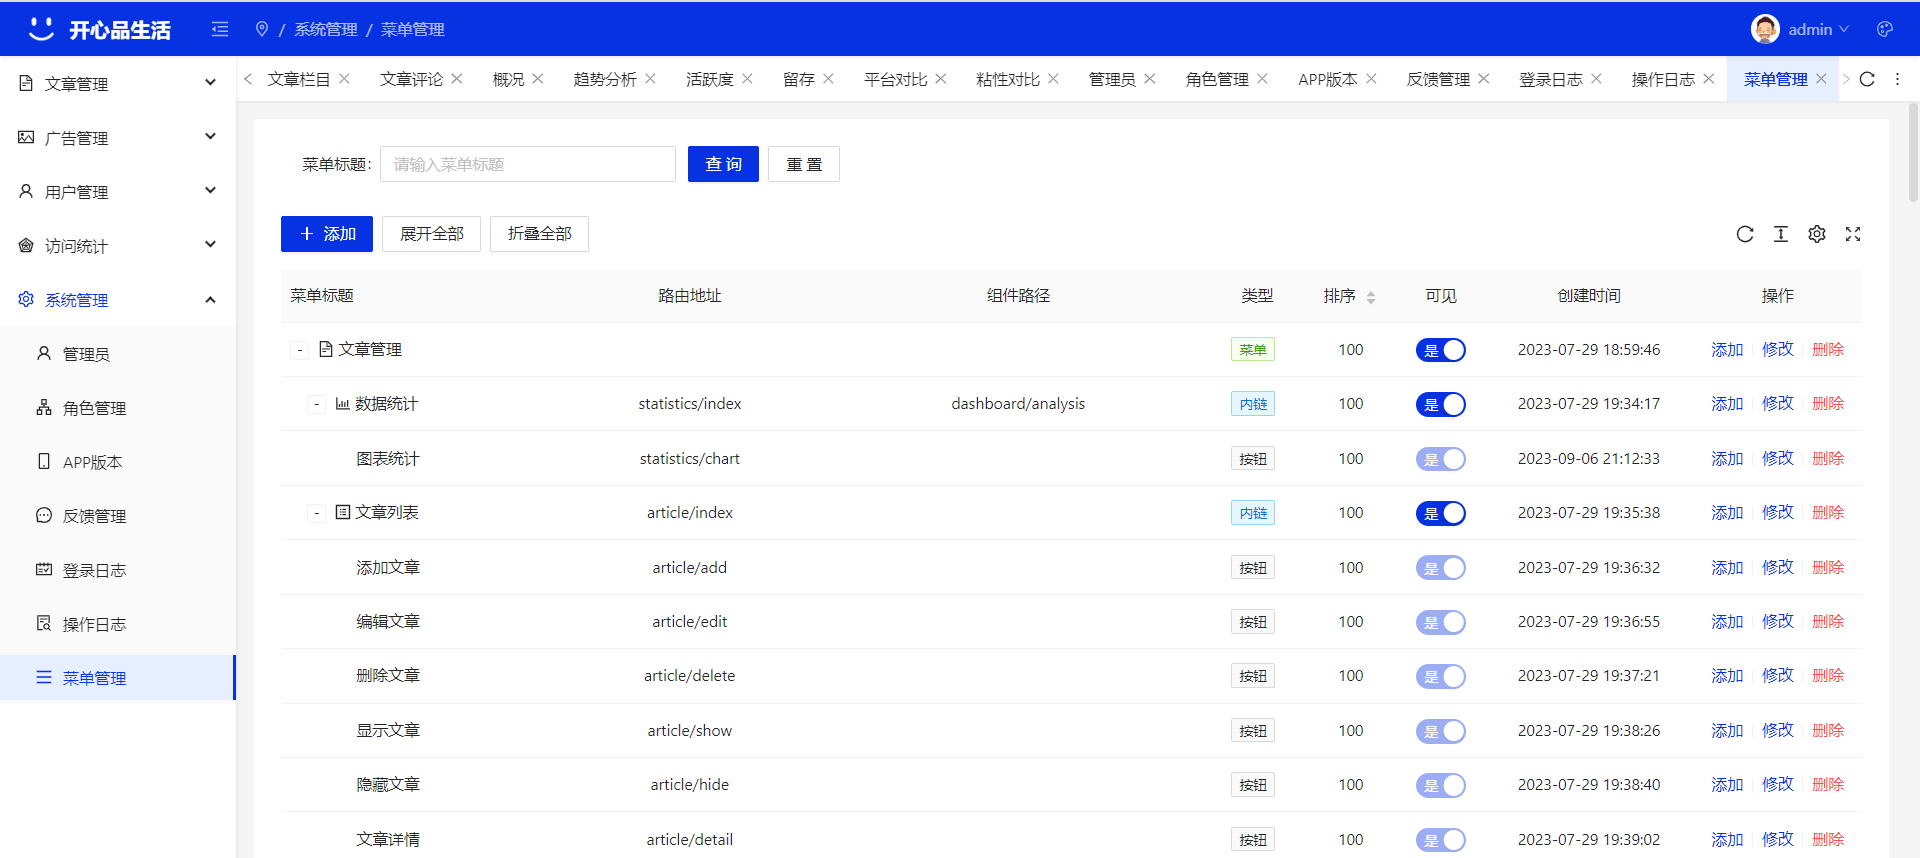Open the theme palette icon beside admin

(1885, 29)
